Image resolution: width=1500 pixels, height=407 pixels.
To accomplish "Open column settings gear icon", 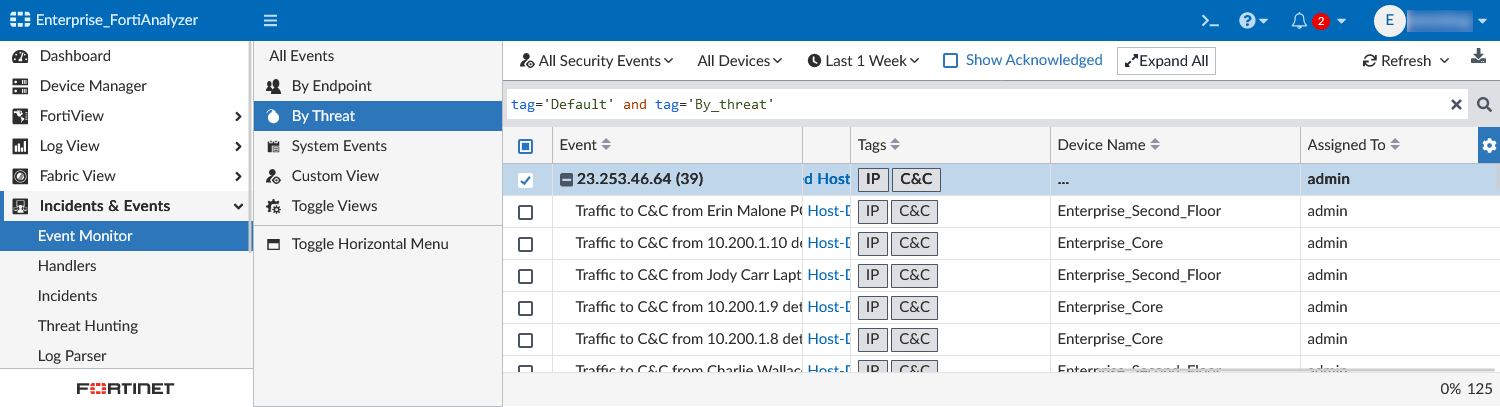I will point(1489,146).
